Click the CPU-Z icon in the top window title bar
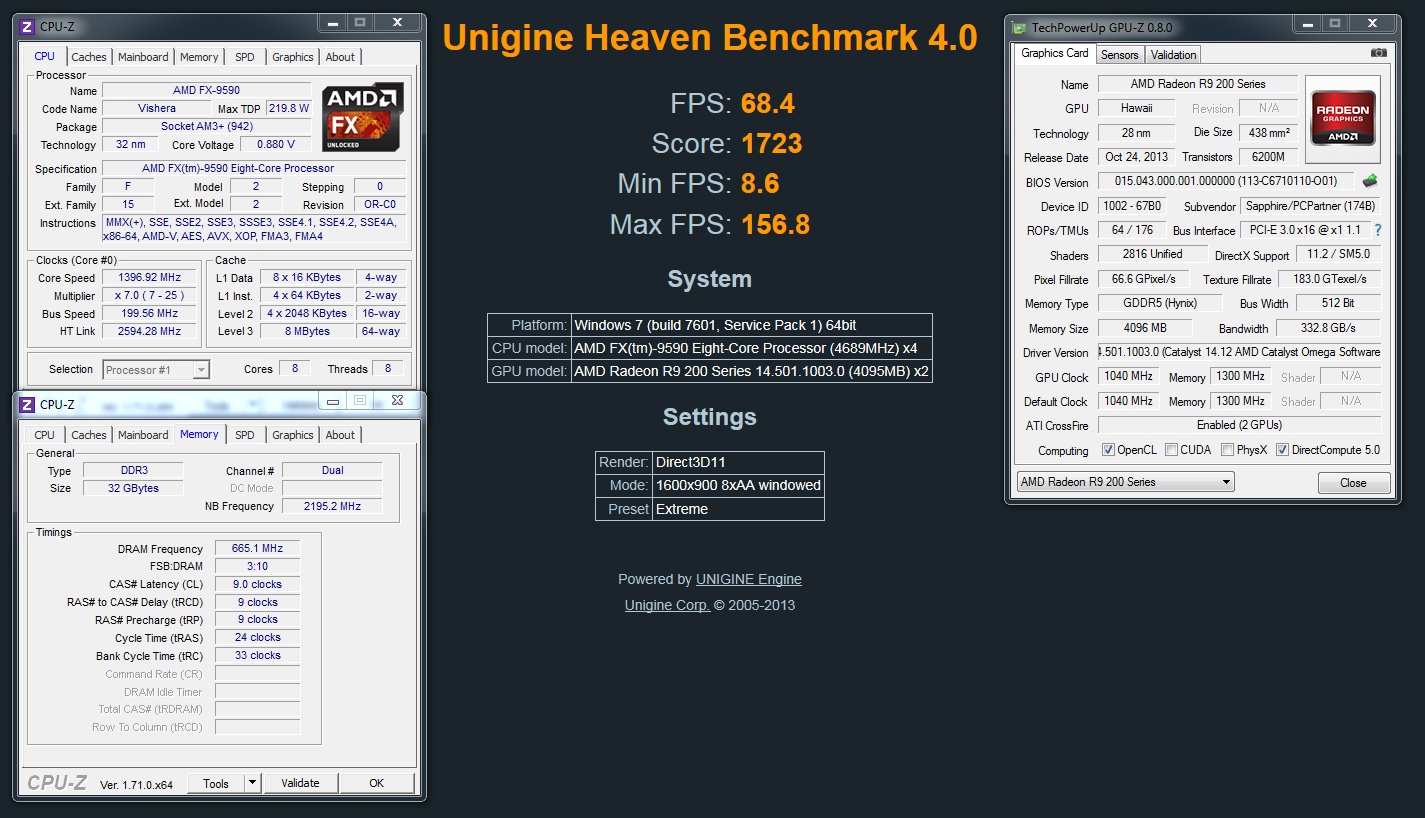Screen dimensions: 1425x818 [27, 26]
